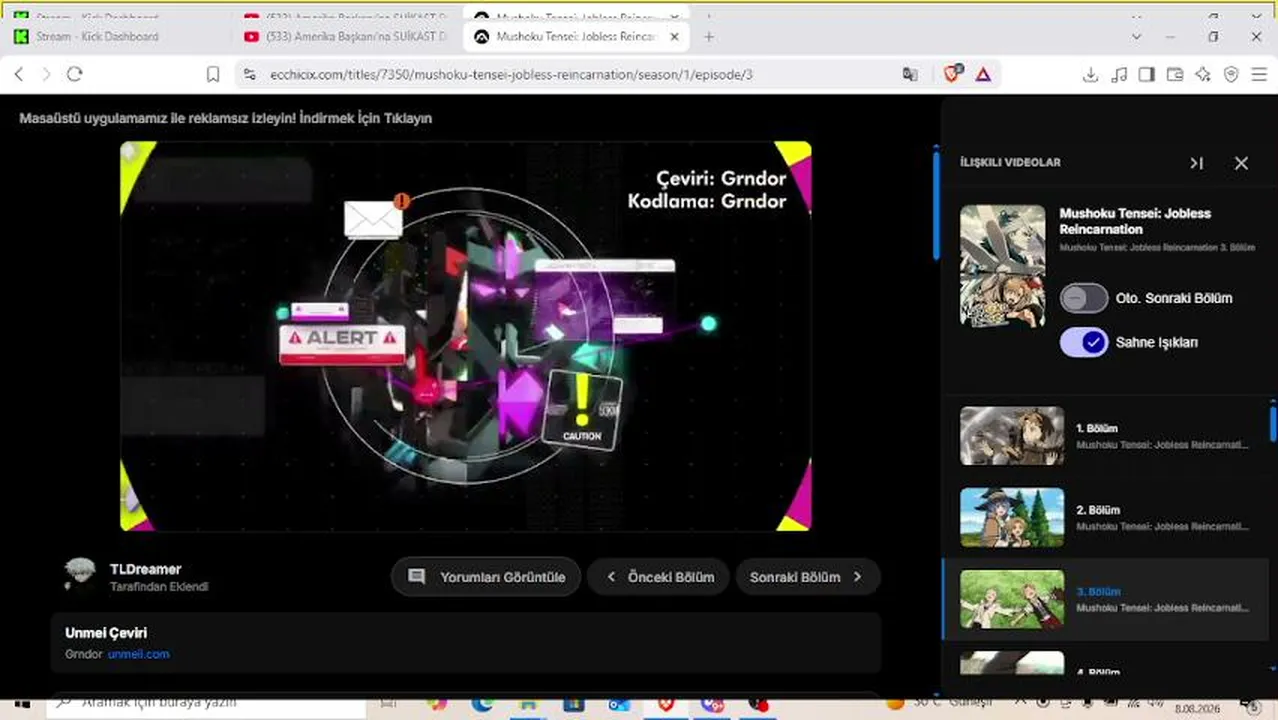Click the Unmei Çeviri heading
Image resolution: width=1278 pixels, height=720 pixels.
tap(106, 633)
